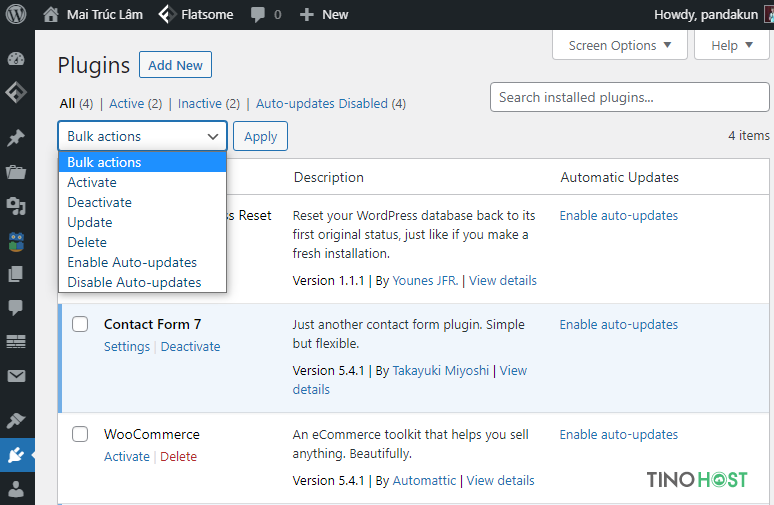Screen dimensions: 774x505
Task: Open Plugins plug icon in sidebar
Action: pyautogui.click(x=16, y=455)
